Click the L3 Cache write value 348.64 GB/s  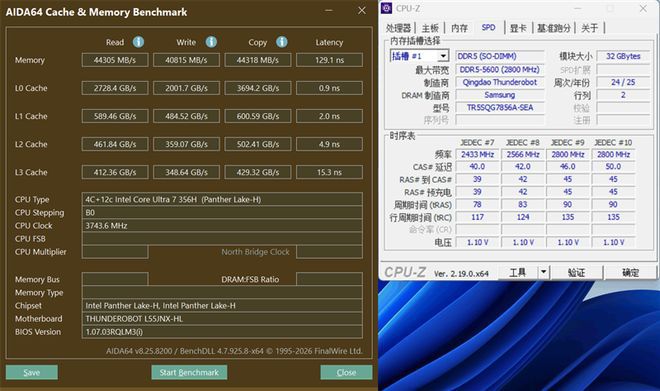tap(186, 172)
